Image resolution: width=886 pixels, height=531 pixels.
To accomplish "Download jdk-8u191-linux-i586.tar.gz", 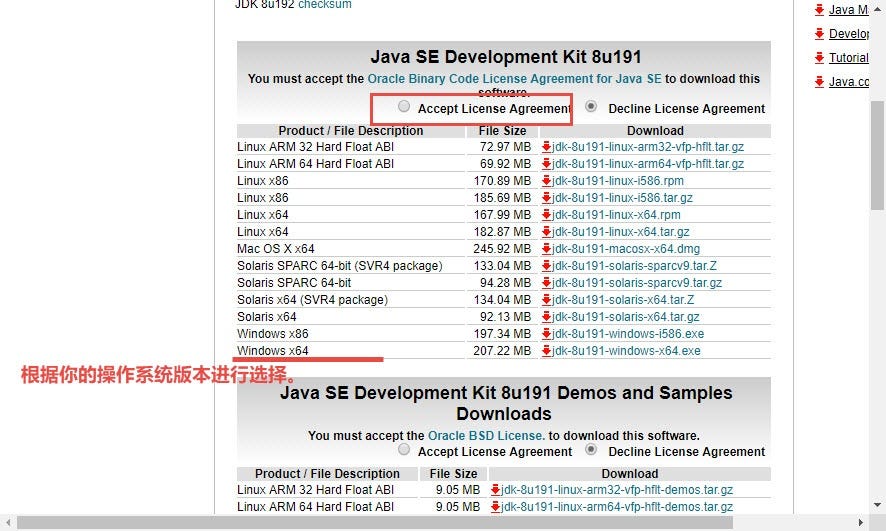I will tap(622, 198).
